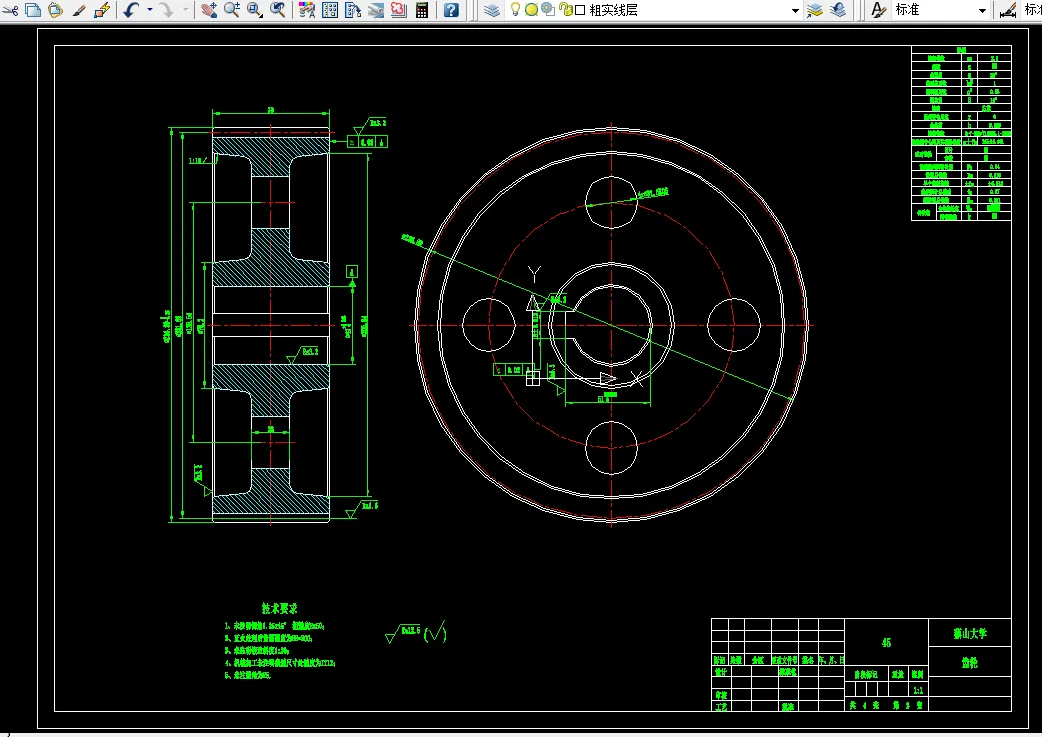Click the Paste from clipboard icon
The width and height of the screenshot is (1042, 737).
click(56, 10)
